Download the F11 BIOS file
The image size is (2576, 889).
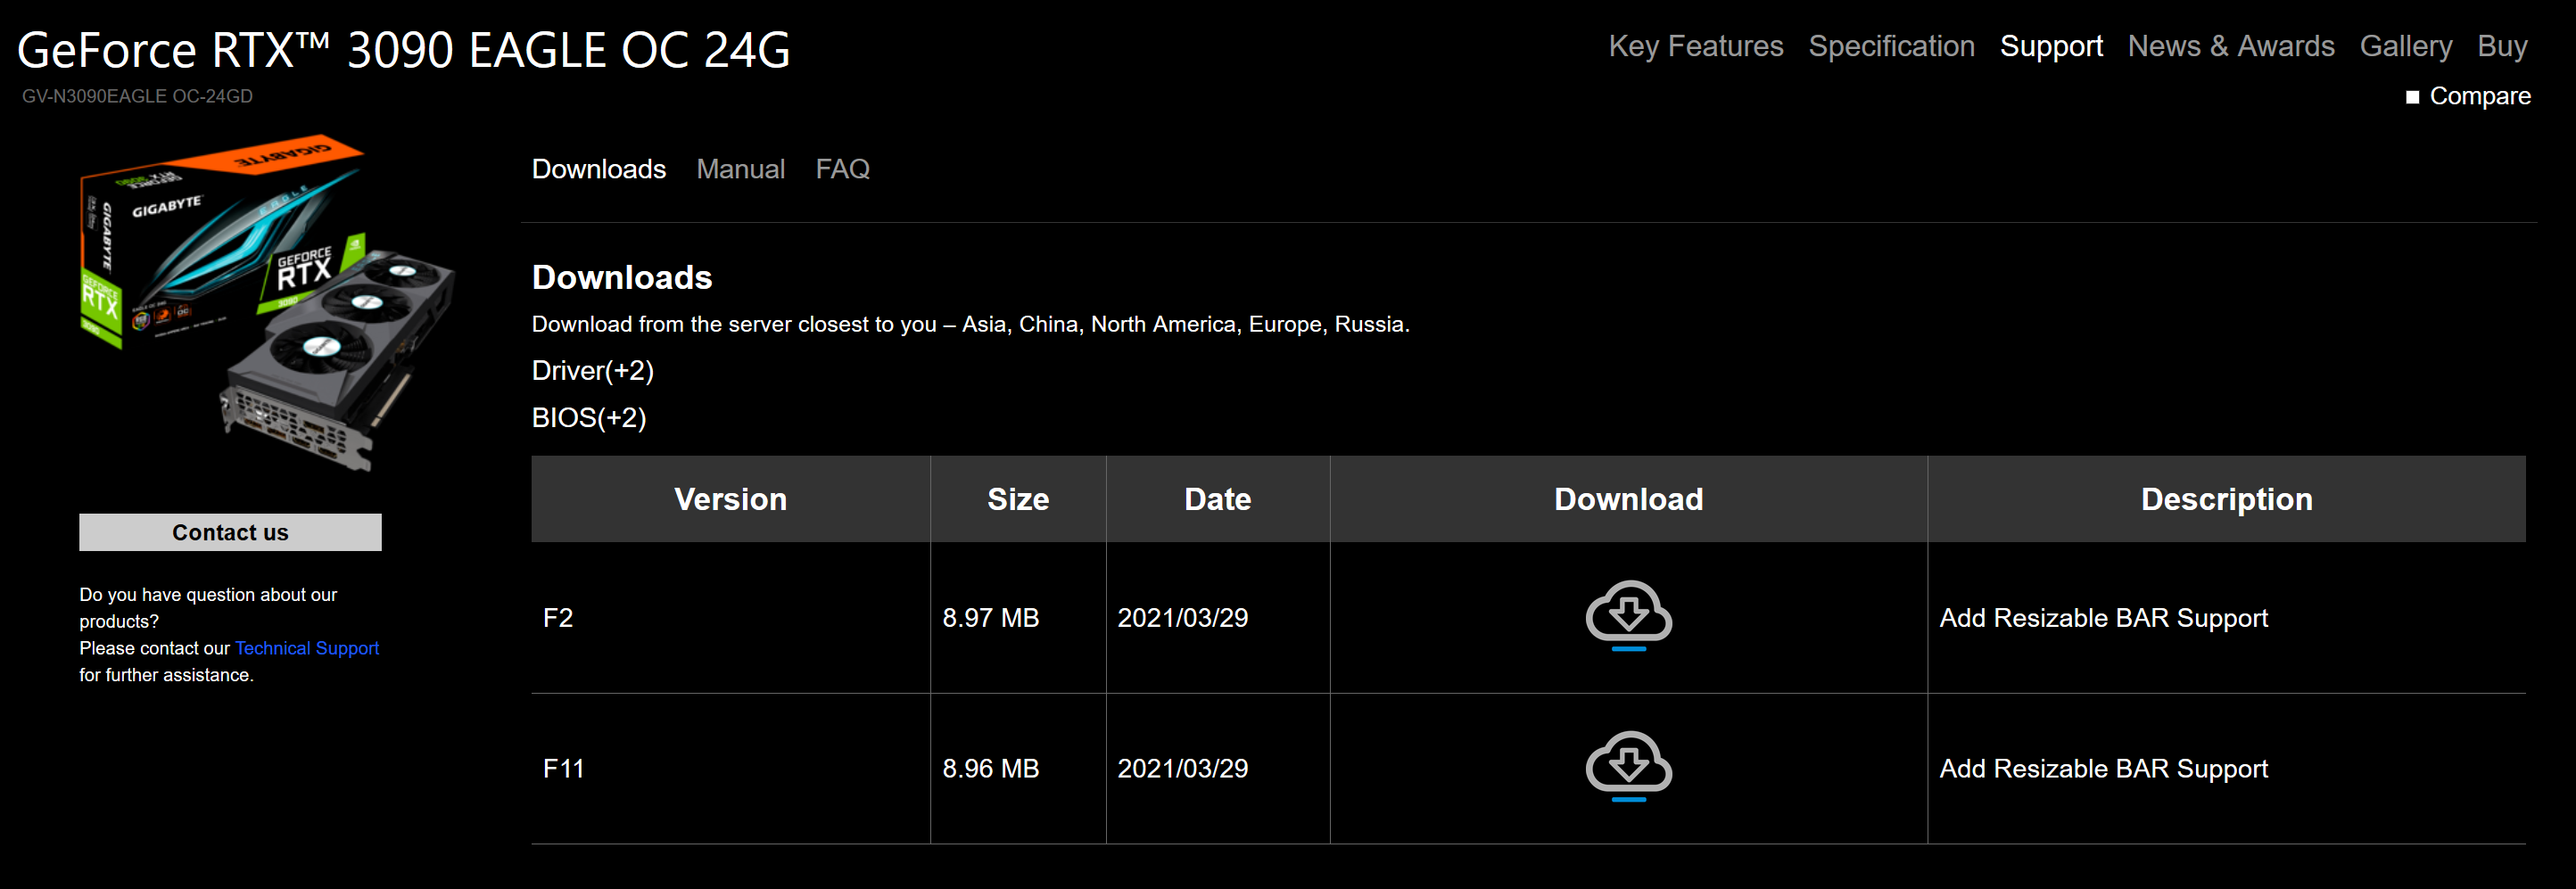[x=1627, y=768]
